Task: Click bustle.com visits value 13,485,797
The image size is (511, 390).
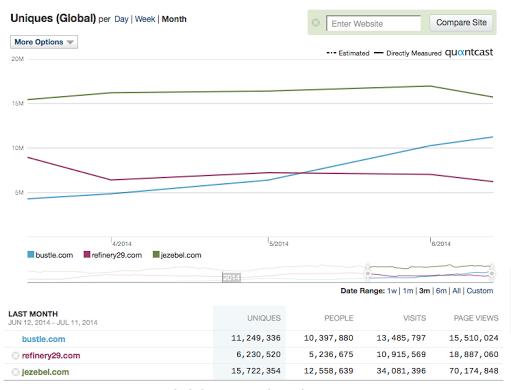Action: (401, 338)
